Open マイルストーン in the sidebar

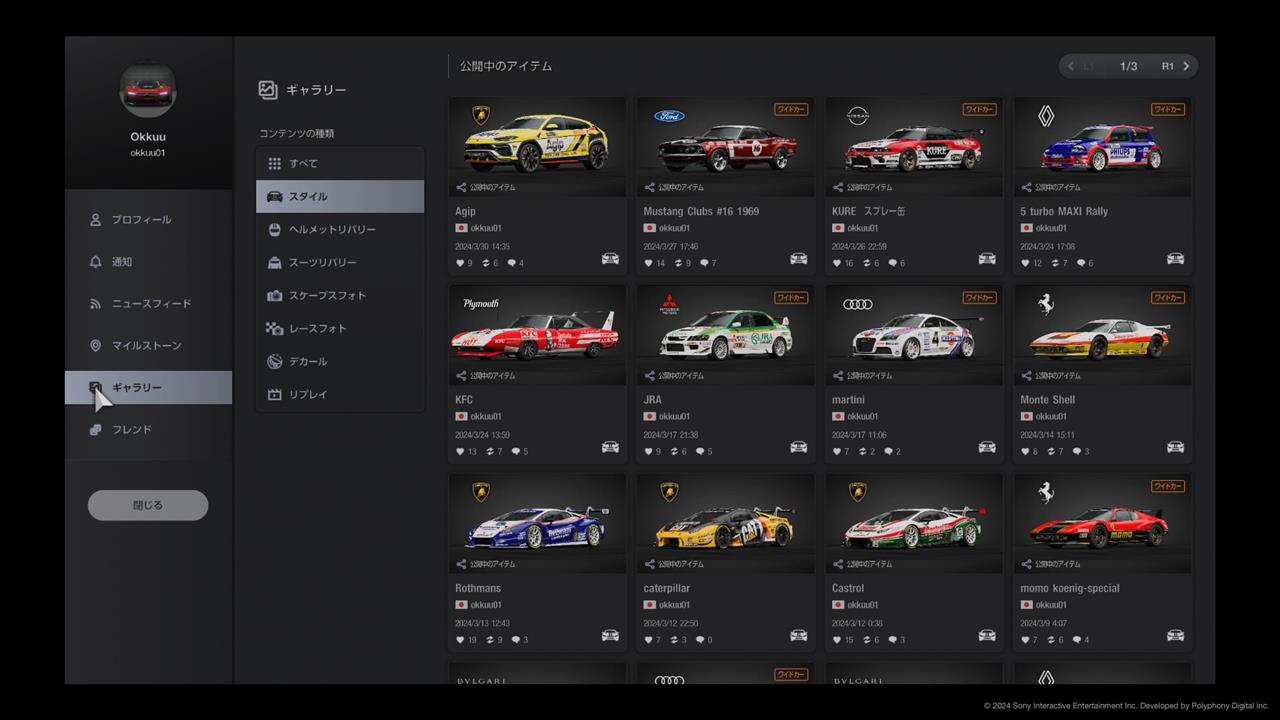pos(148,346)
